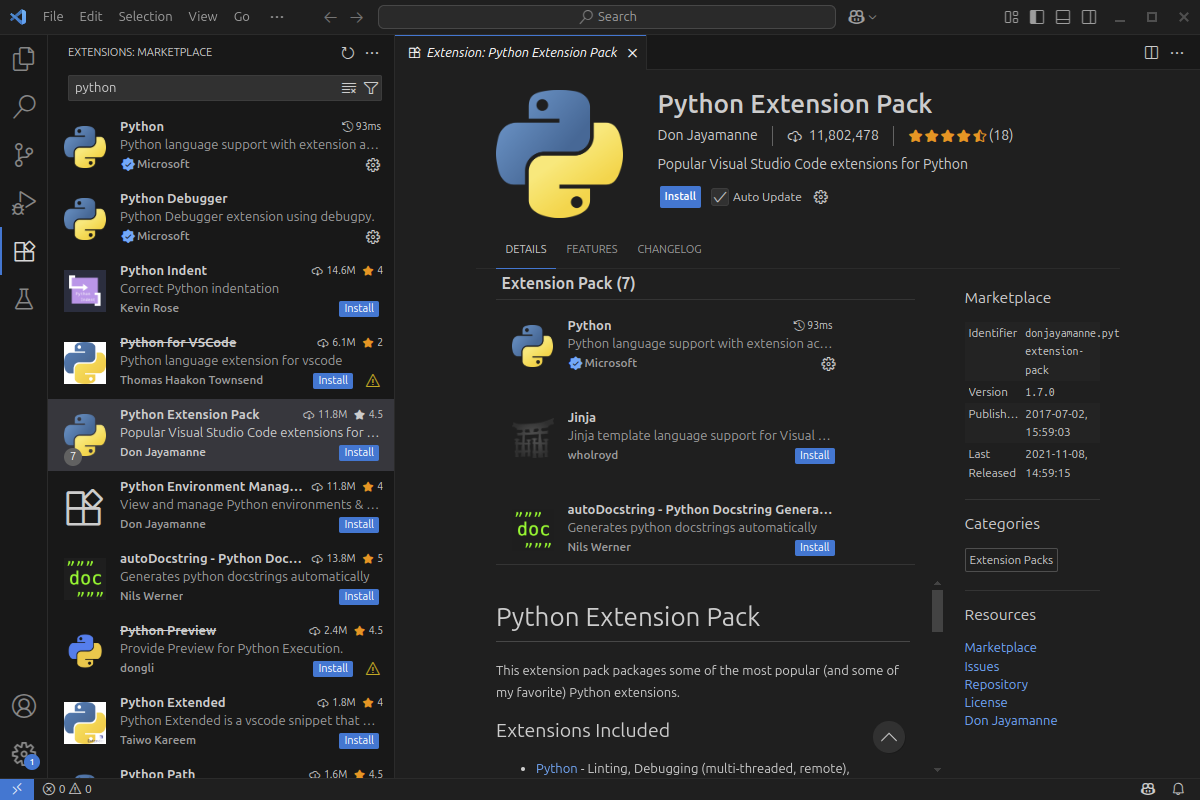Select the DETAILS tab

pyautogui.click(x=526, y=249)
